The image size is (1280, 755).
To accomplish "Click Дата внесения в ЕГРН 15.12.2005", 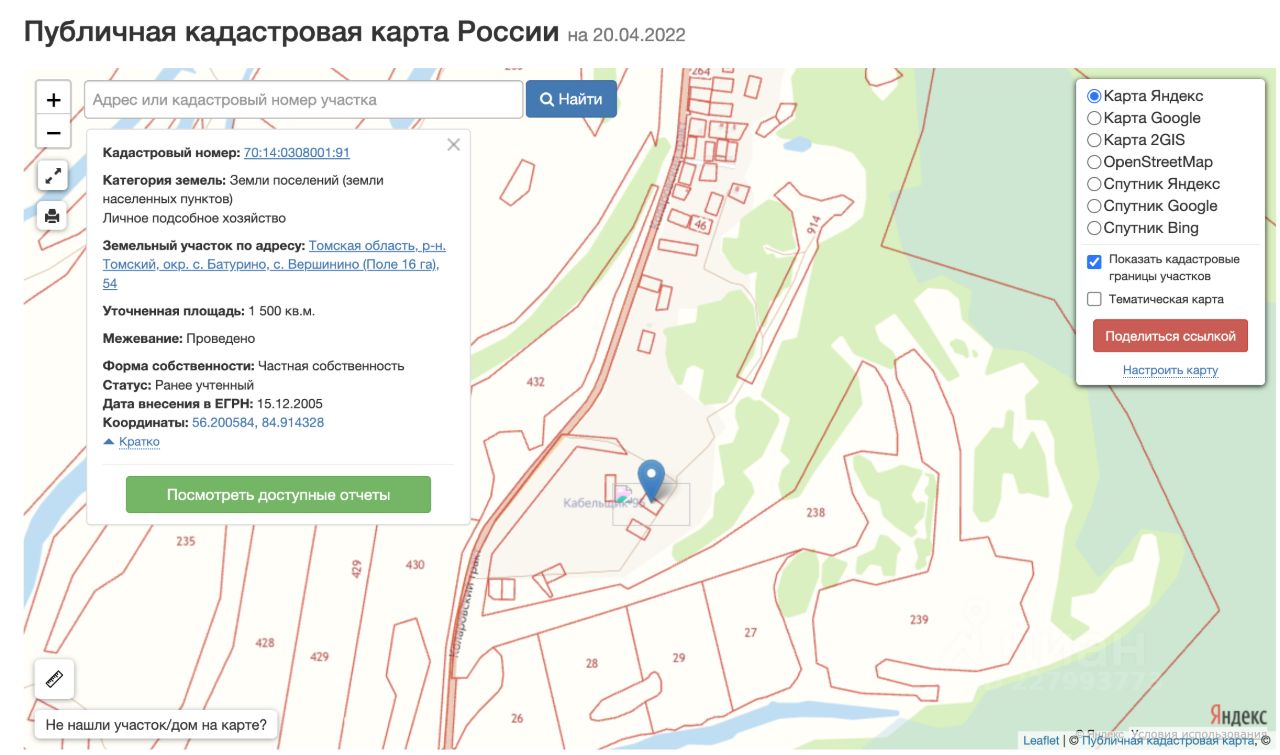I will point(212,404).
